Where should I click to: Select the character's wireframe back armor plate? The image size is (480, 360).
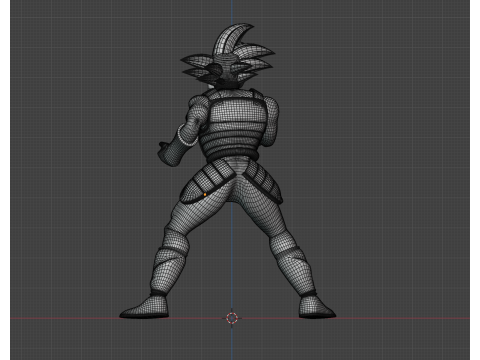[234, 127]
